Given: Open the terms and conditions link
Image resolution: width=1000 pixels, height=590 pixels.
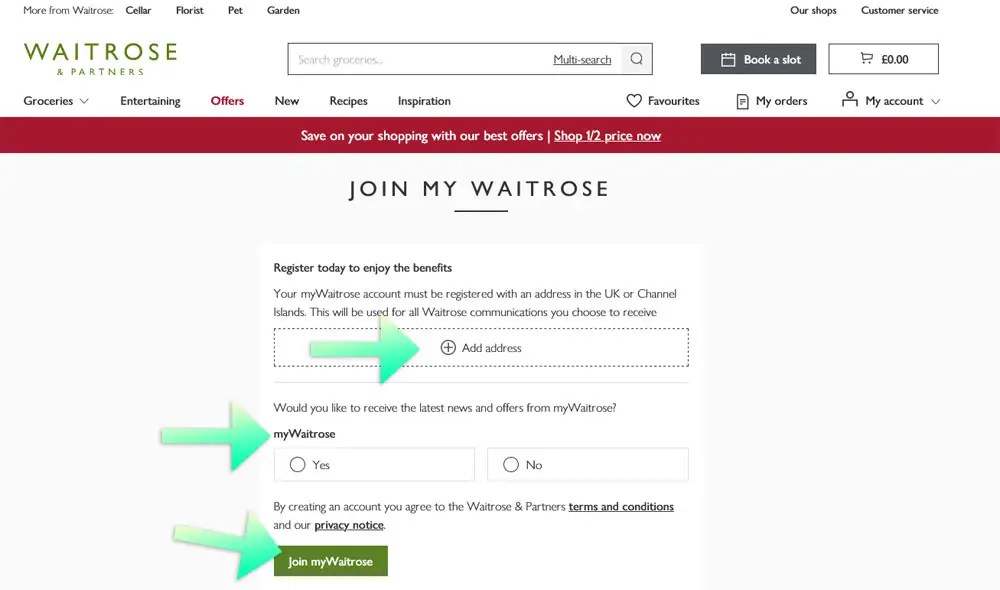Looking at the screenshot, I should tap(620, 506).
